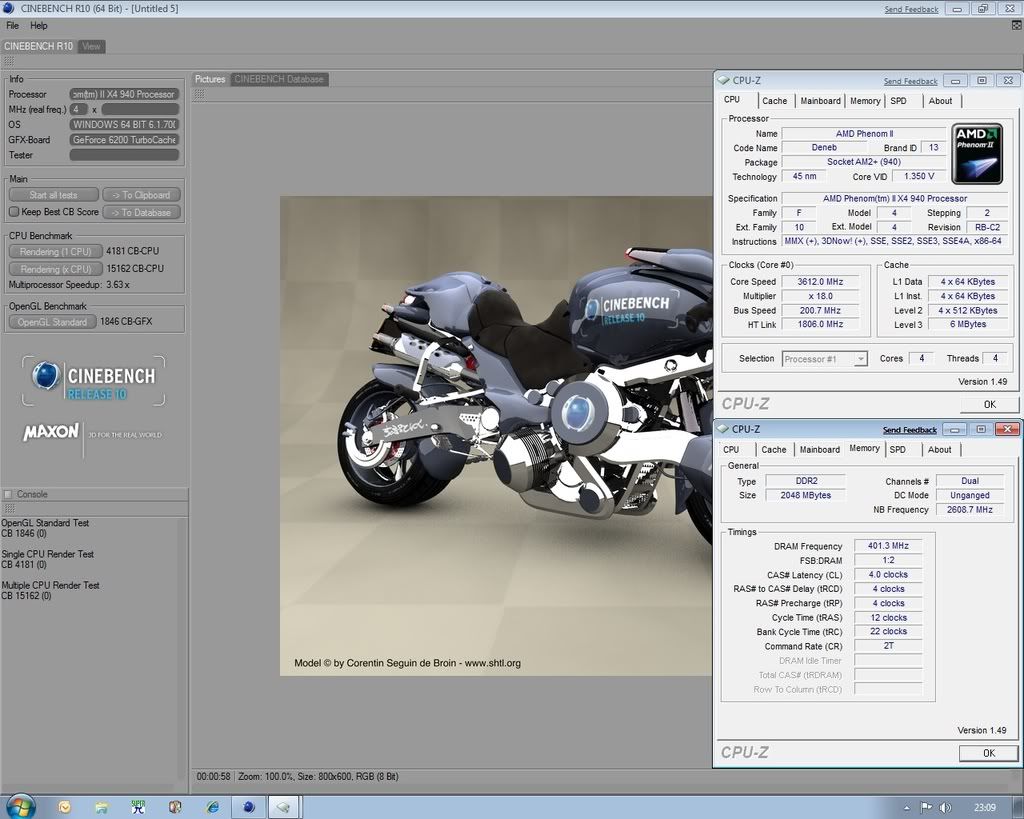Open Memory tab in upper CPU-Z window
The image size is (1024, 819).
point(865,101)
